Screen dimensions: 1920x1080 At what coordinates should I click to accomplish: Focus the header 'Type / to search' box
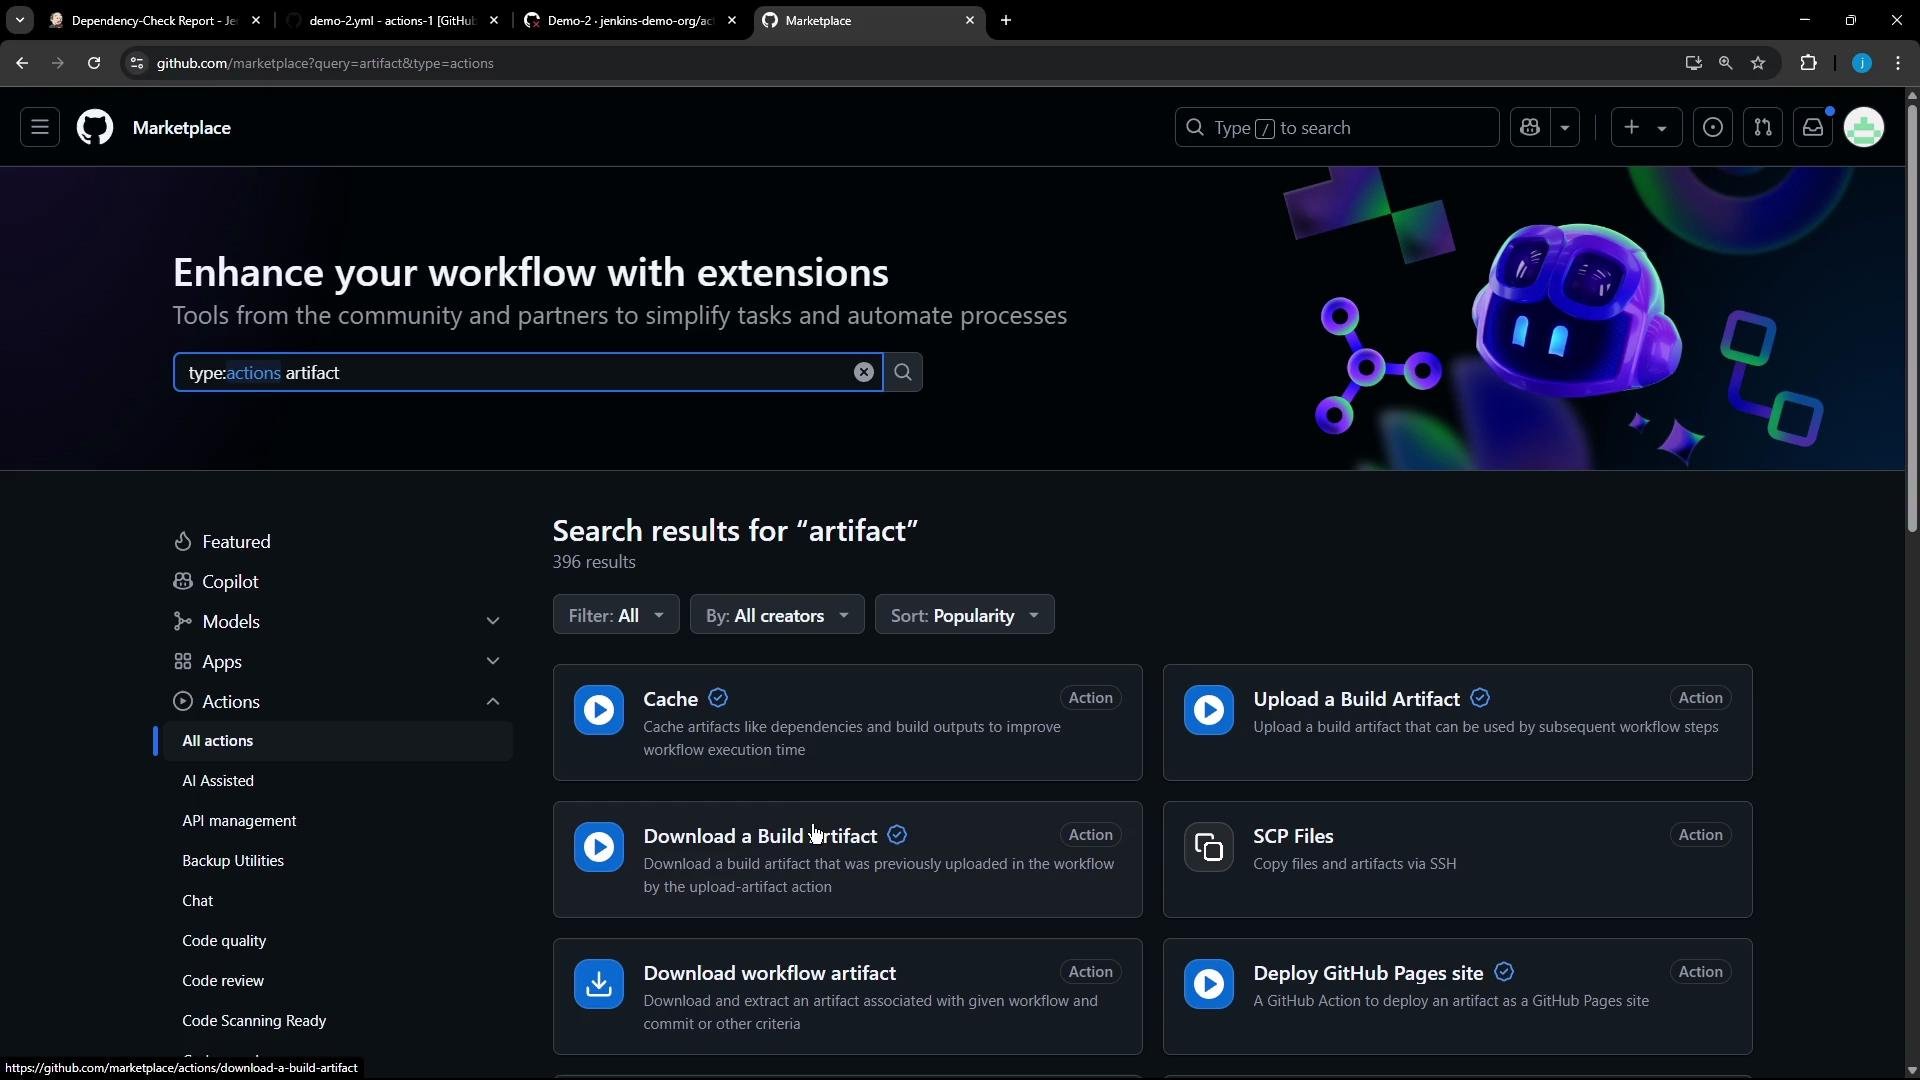point(1337,128)
